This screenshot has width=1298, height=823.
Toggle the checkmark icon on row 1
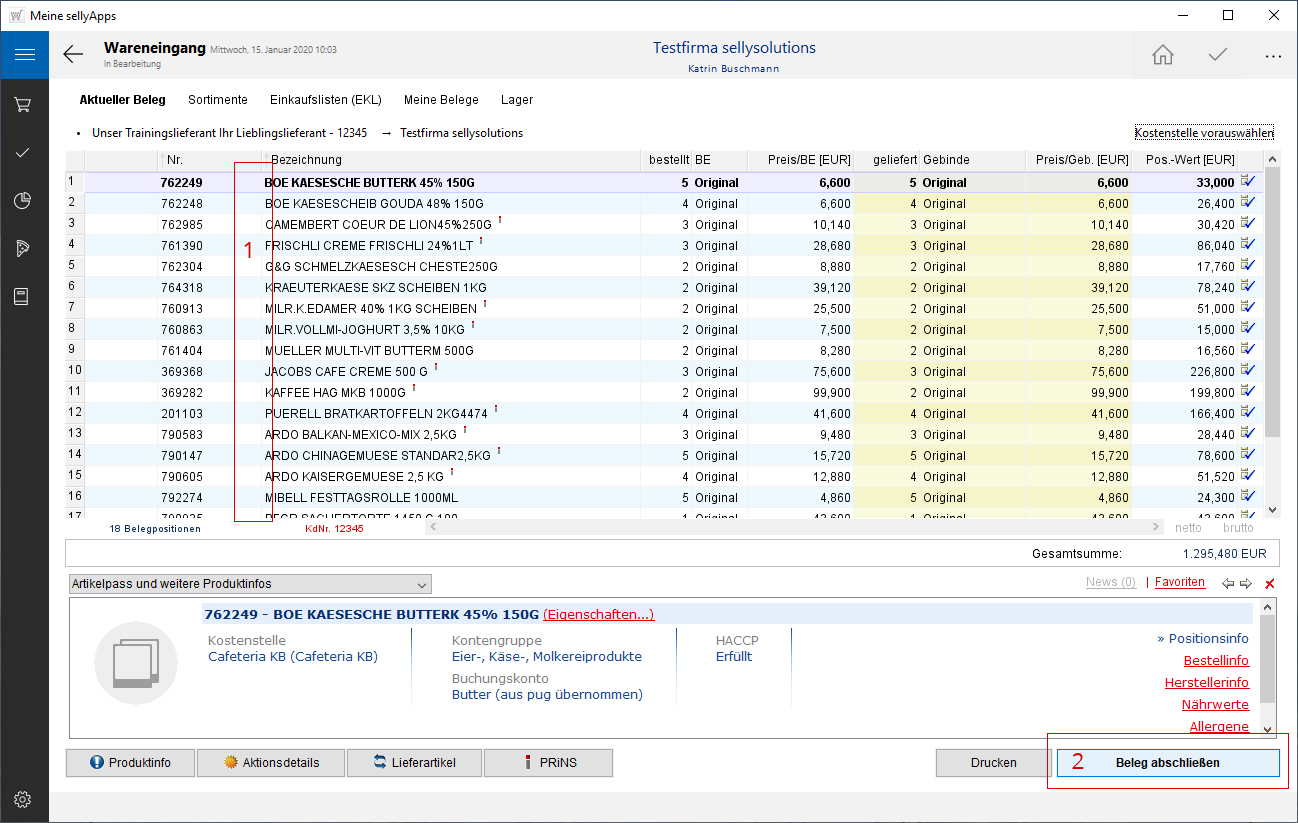(1248, 181)
